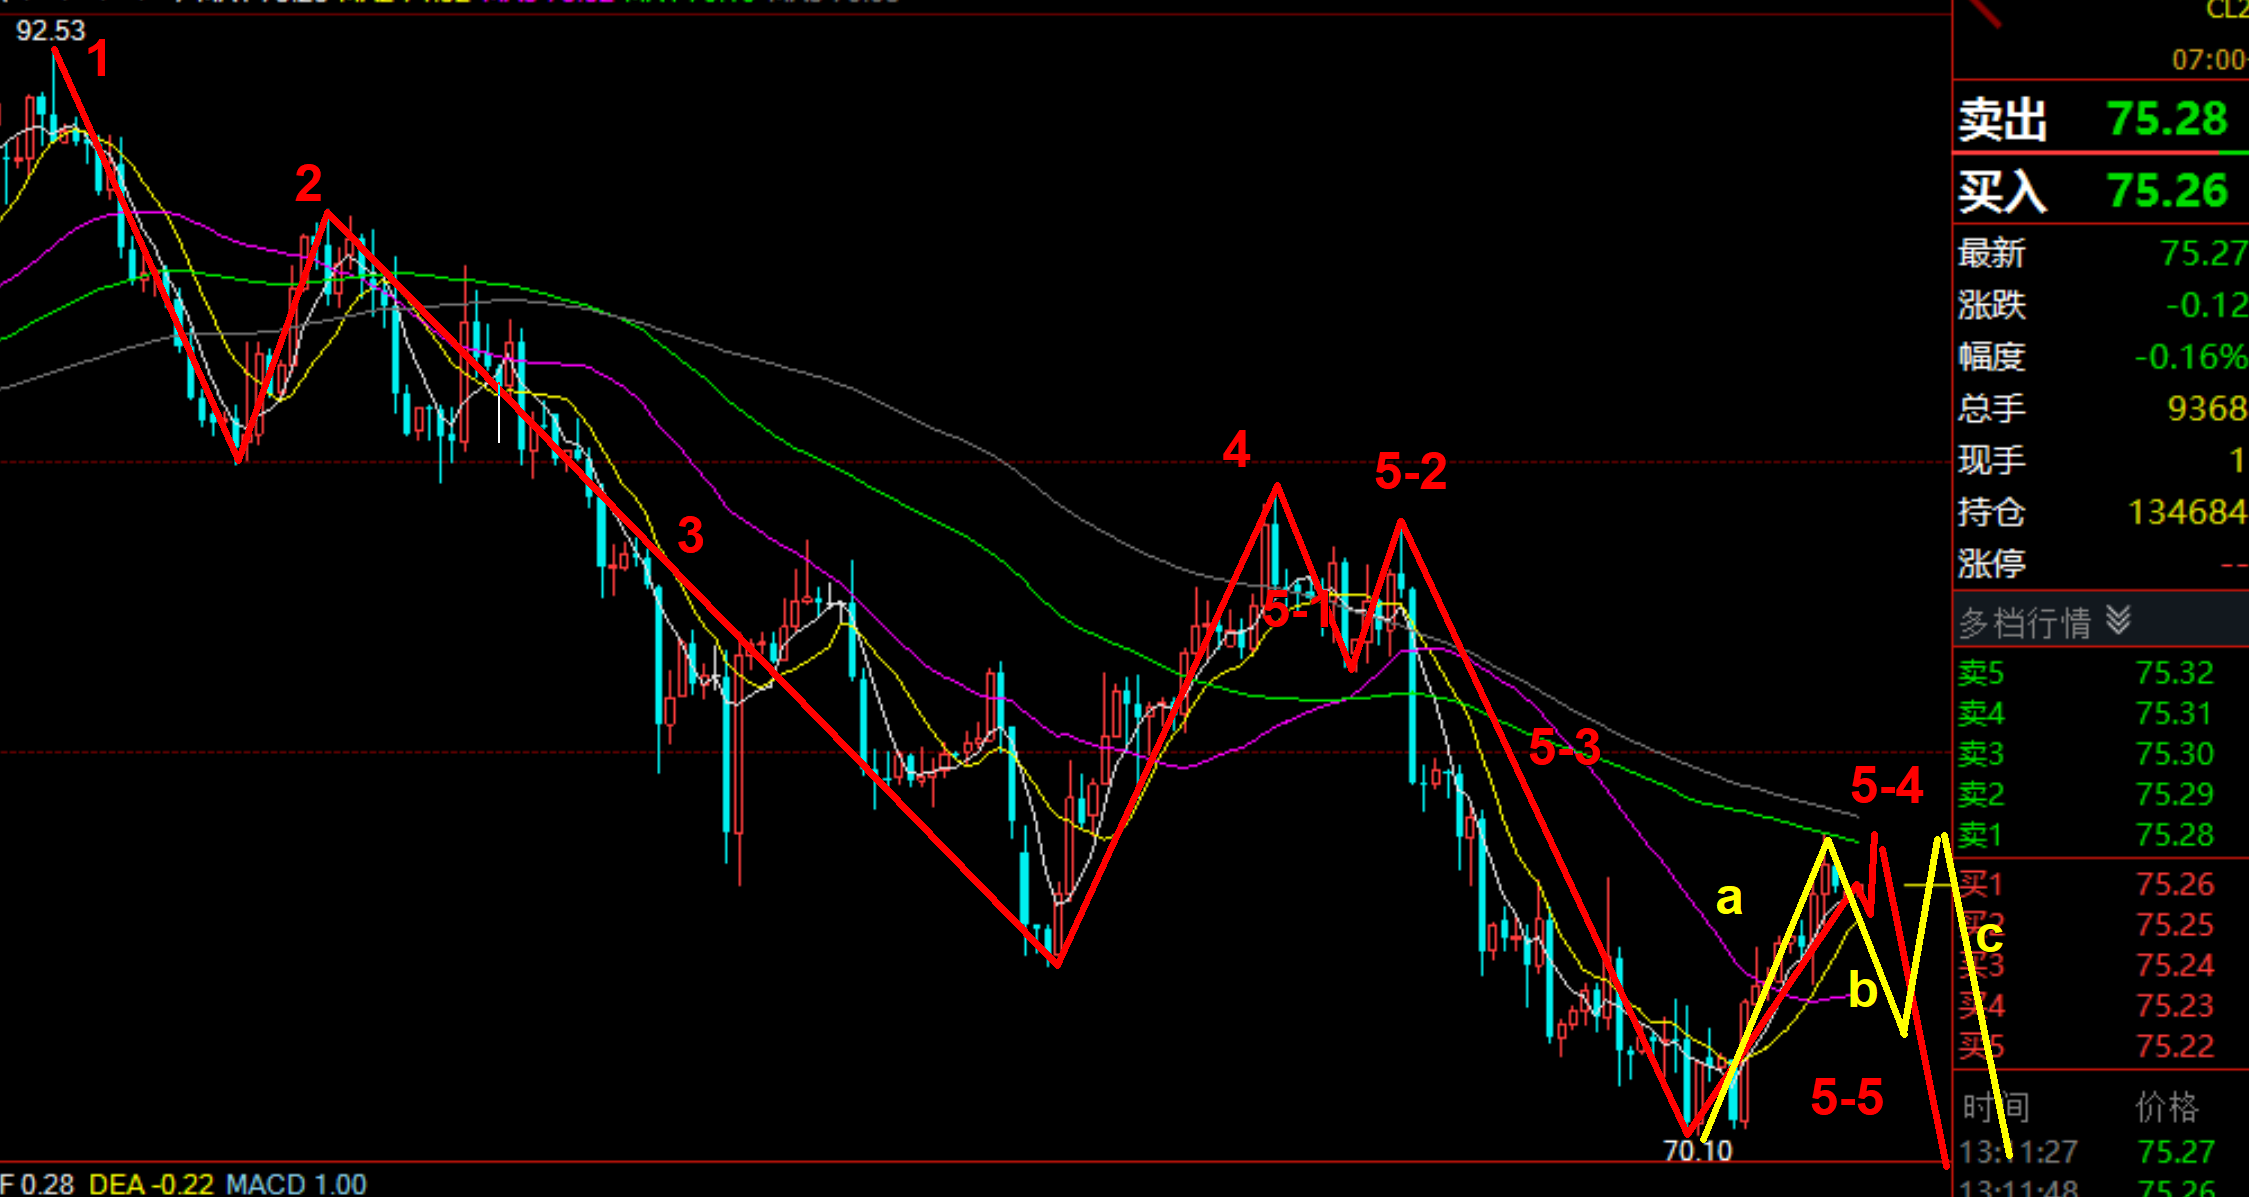
Task: Select the 卖3 order at 75.30
Action: [x=2101, y=753]
